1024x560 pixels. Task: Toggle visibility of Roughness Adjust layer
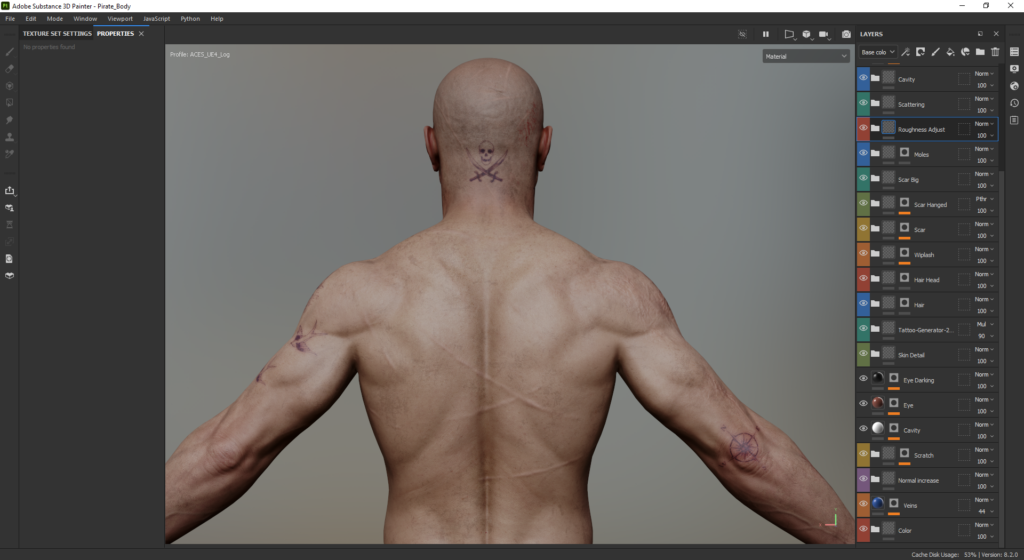pyautogui.click(x=863, y=128)
